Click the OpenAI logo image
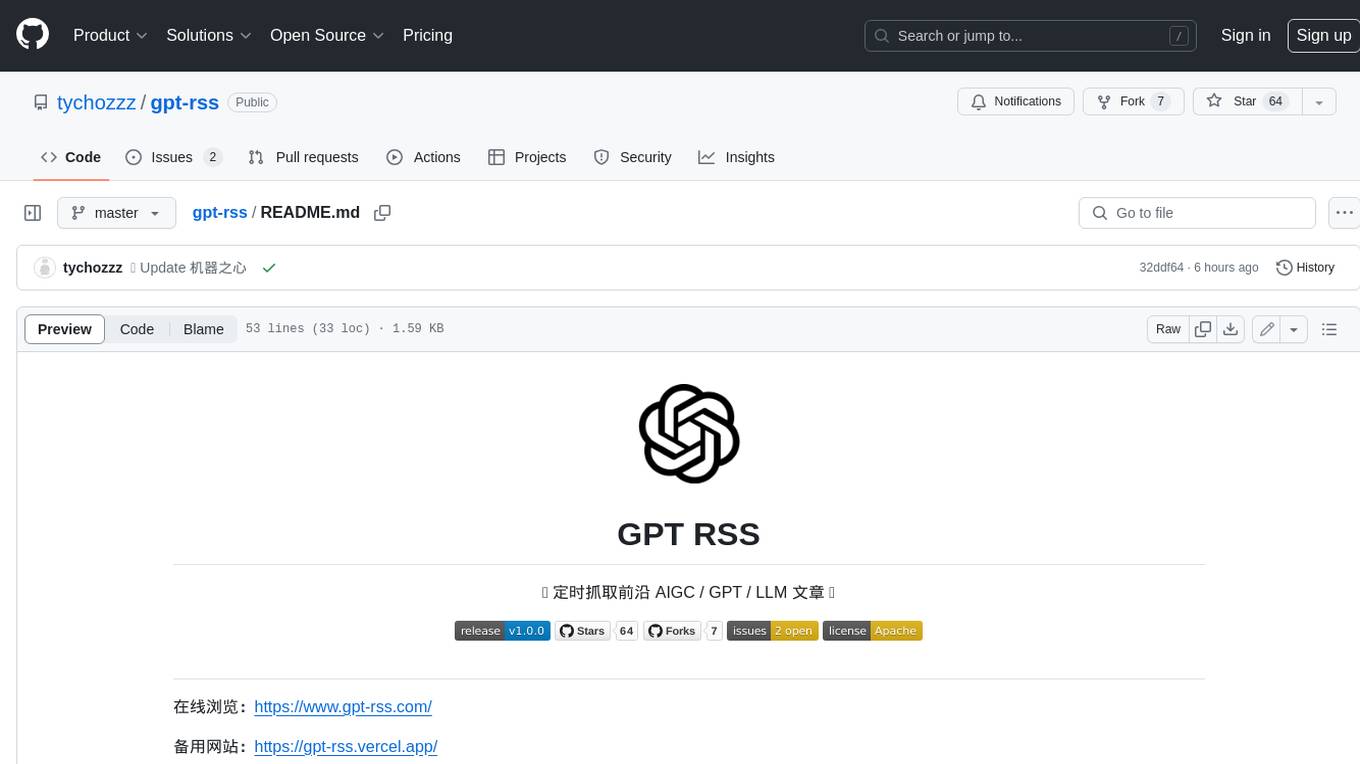The image size is (1360, 764). click(689, 434)
